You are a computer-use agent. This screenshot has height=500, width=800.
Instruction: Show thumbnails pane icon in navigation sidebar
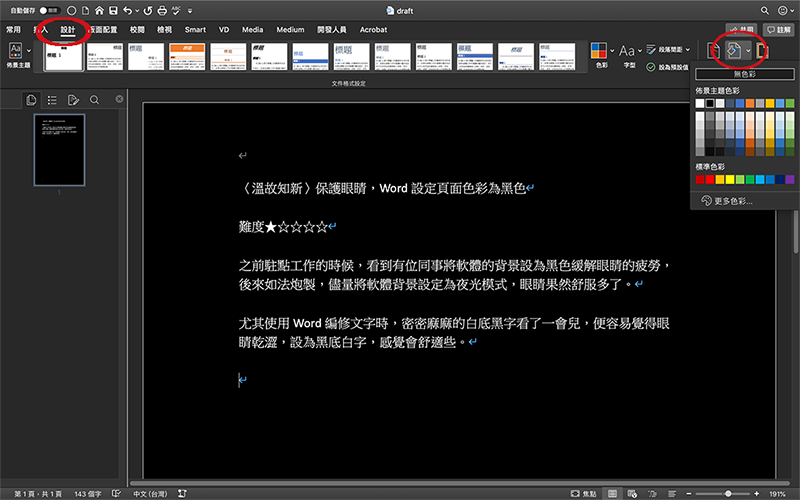[31, 100]
